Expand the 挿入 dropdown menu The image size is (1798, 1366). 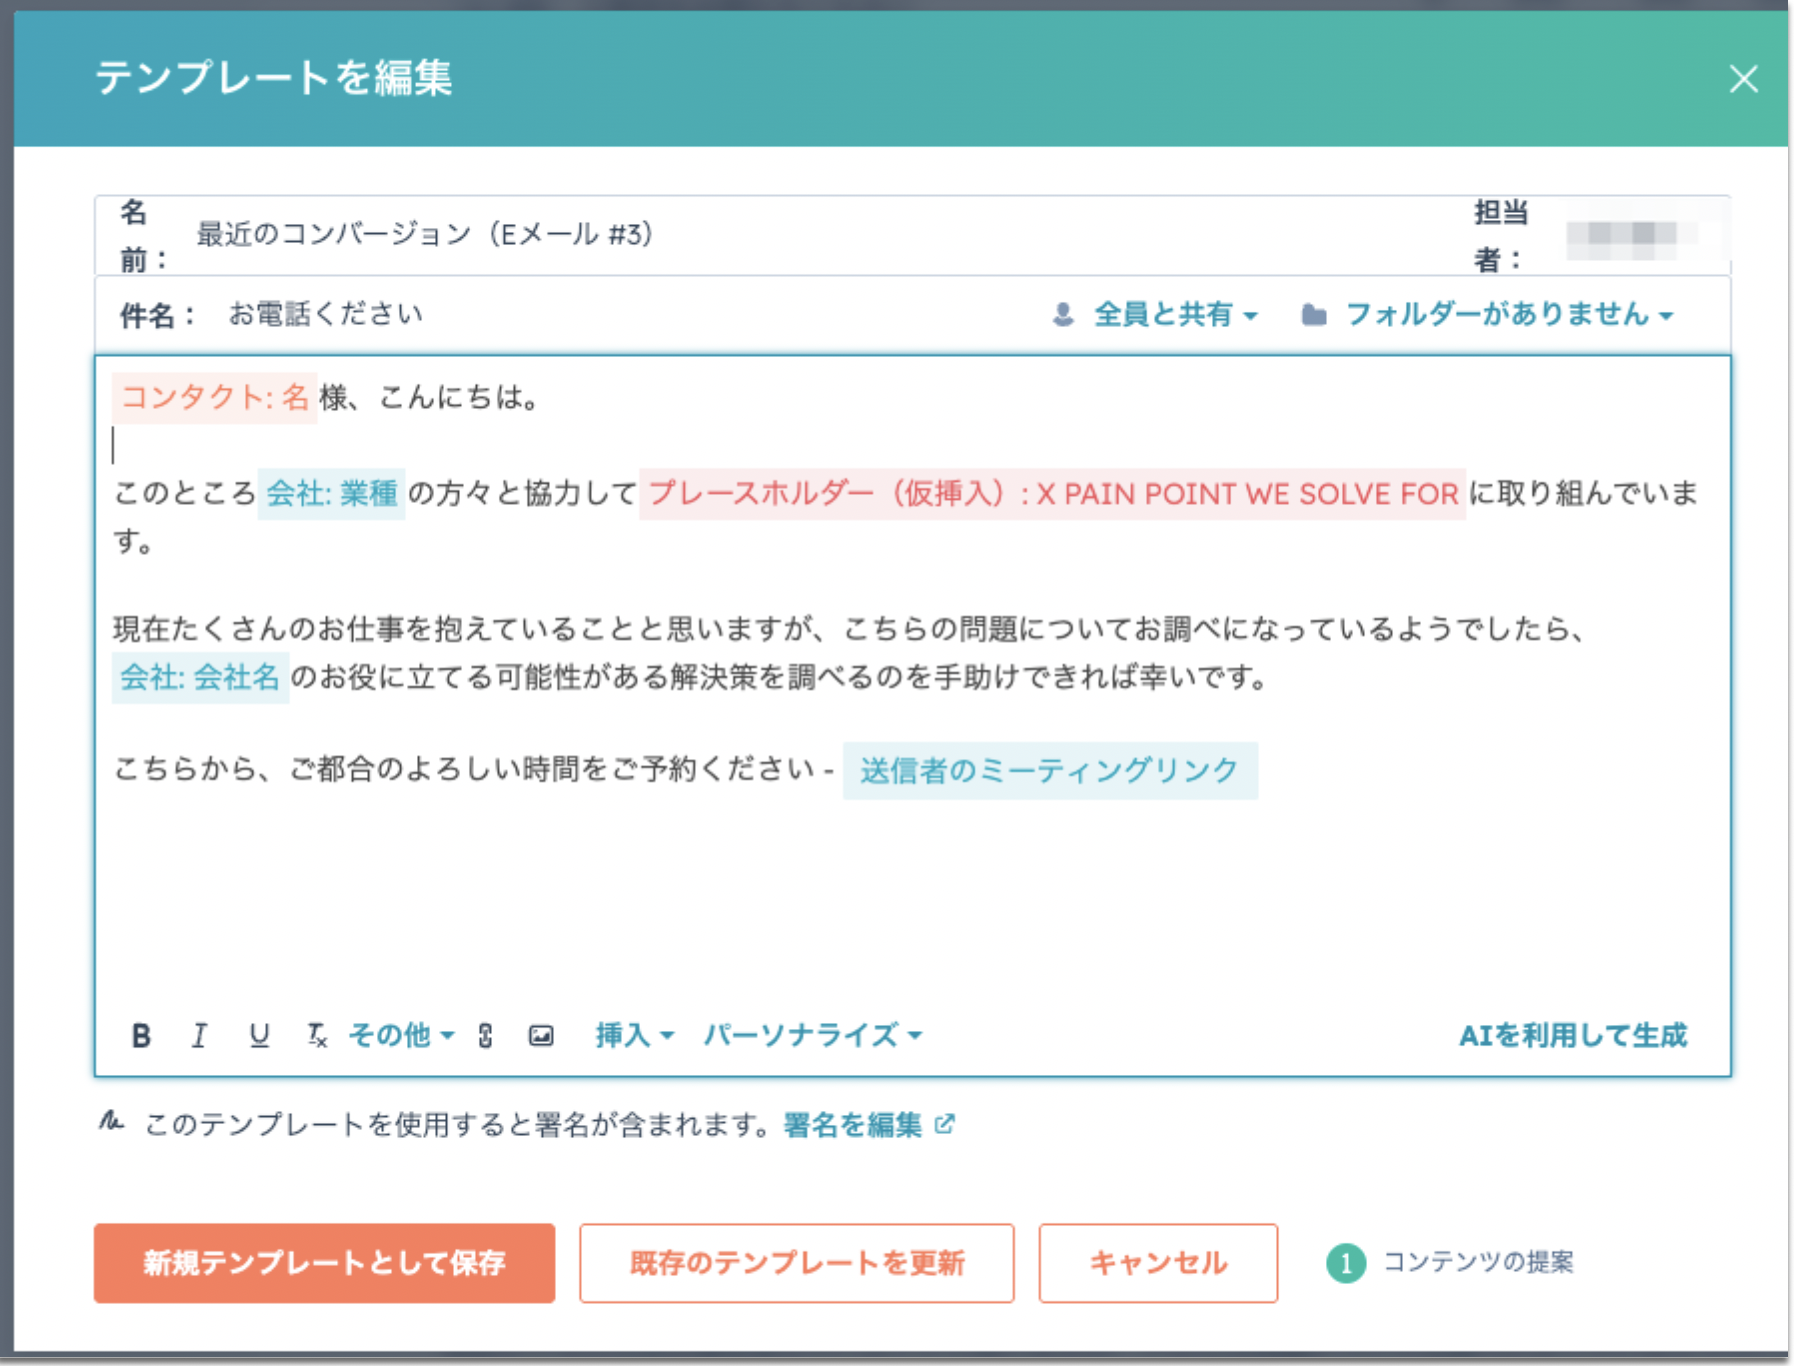click(634, 1036)
